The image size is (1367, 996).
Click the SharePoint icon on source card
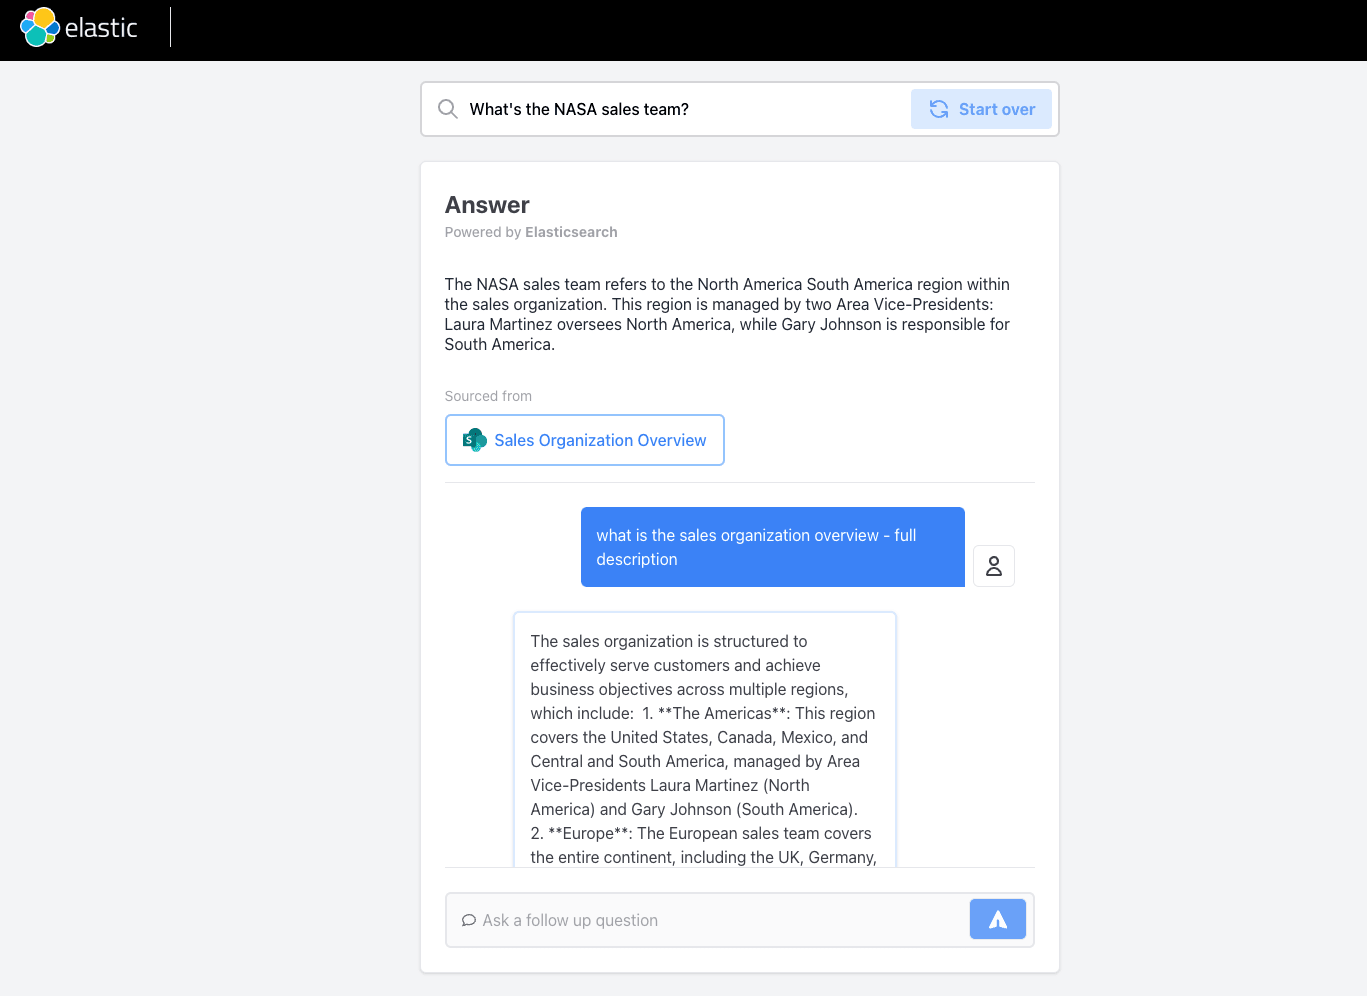[x=475, y=440]
